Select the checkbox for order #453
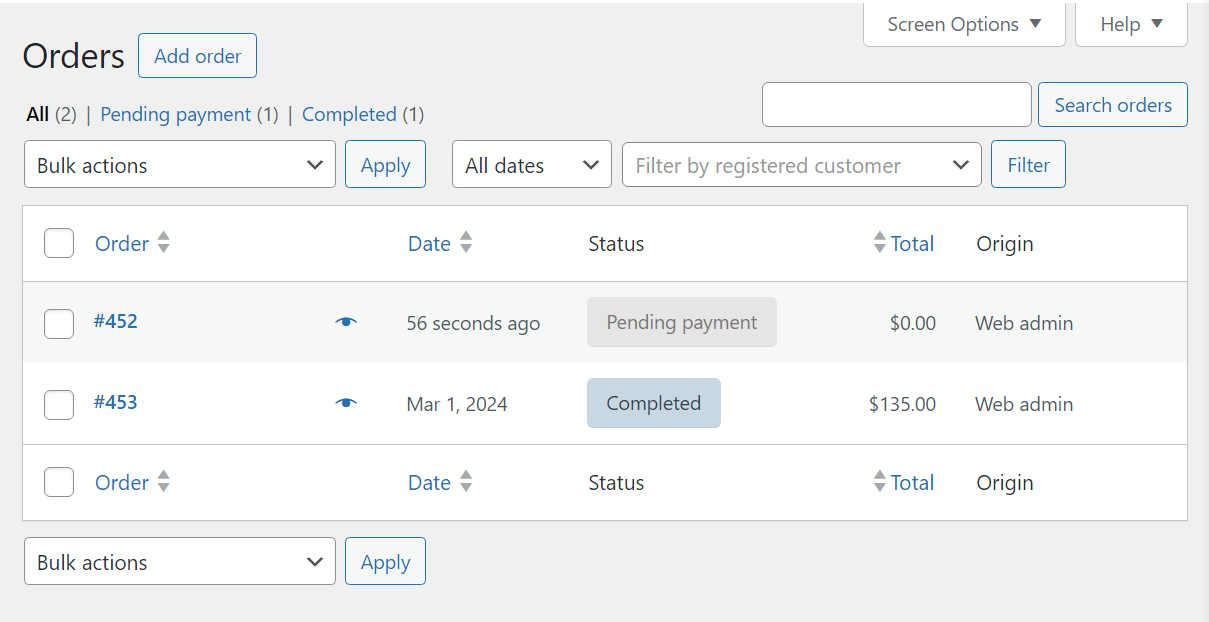Image resolution: width=1209 pixels, height=622 pixels. 58,404
